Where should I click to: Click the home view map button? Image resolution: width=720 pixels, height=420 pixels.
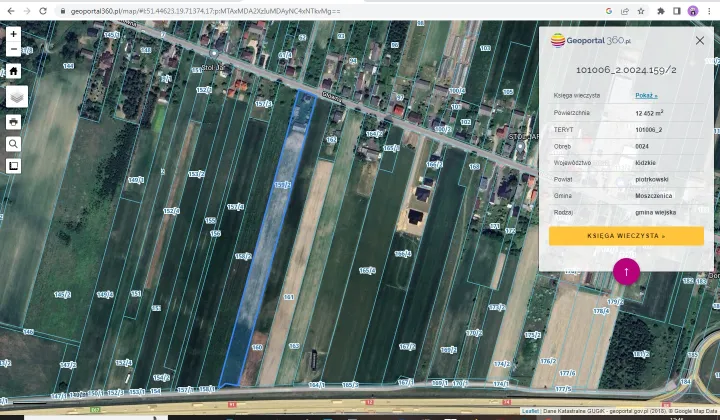click(14, 71)
